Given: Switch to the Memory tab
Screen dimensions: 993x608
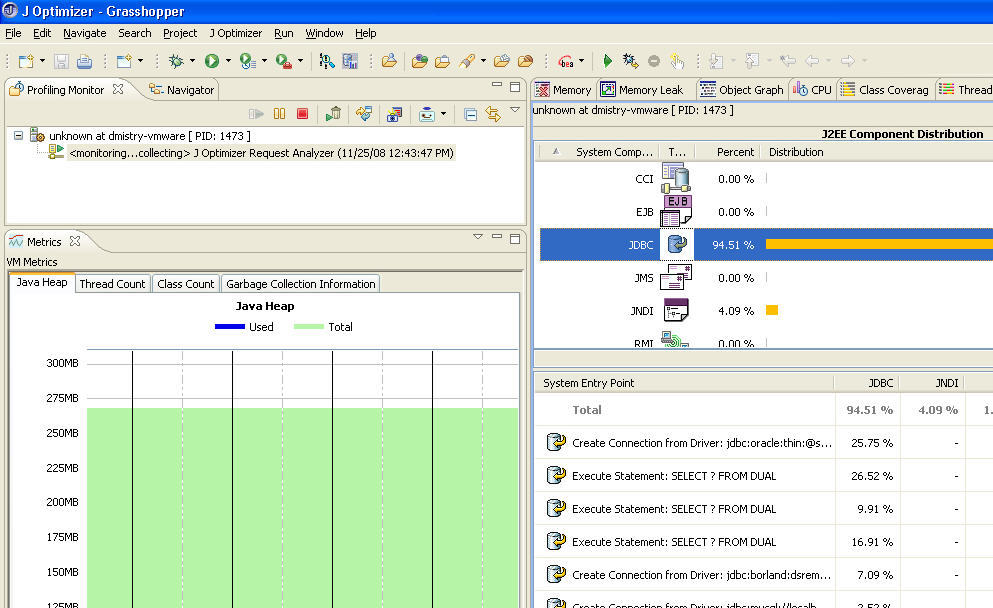Looking at the screenshot, I should click(x=563, y=90).
